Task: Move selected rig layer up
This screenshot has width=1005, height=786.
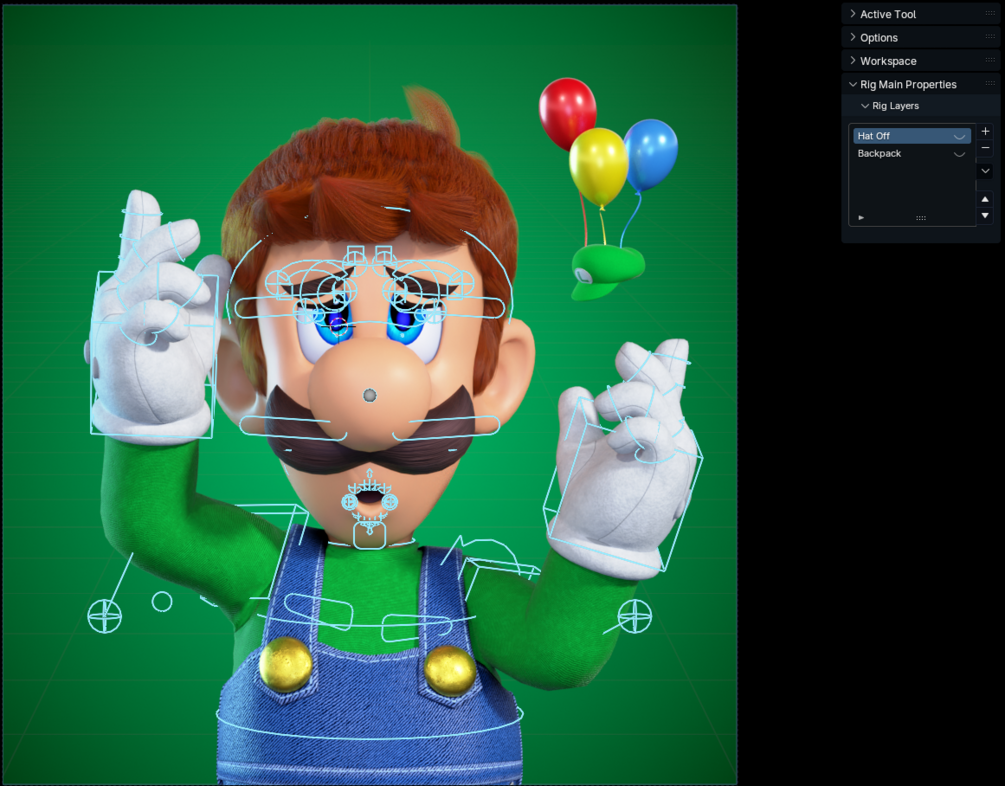Action: pyautogui.click(x=985, y=199)
